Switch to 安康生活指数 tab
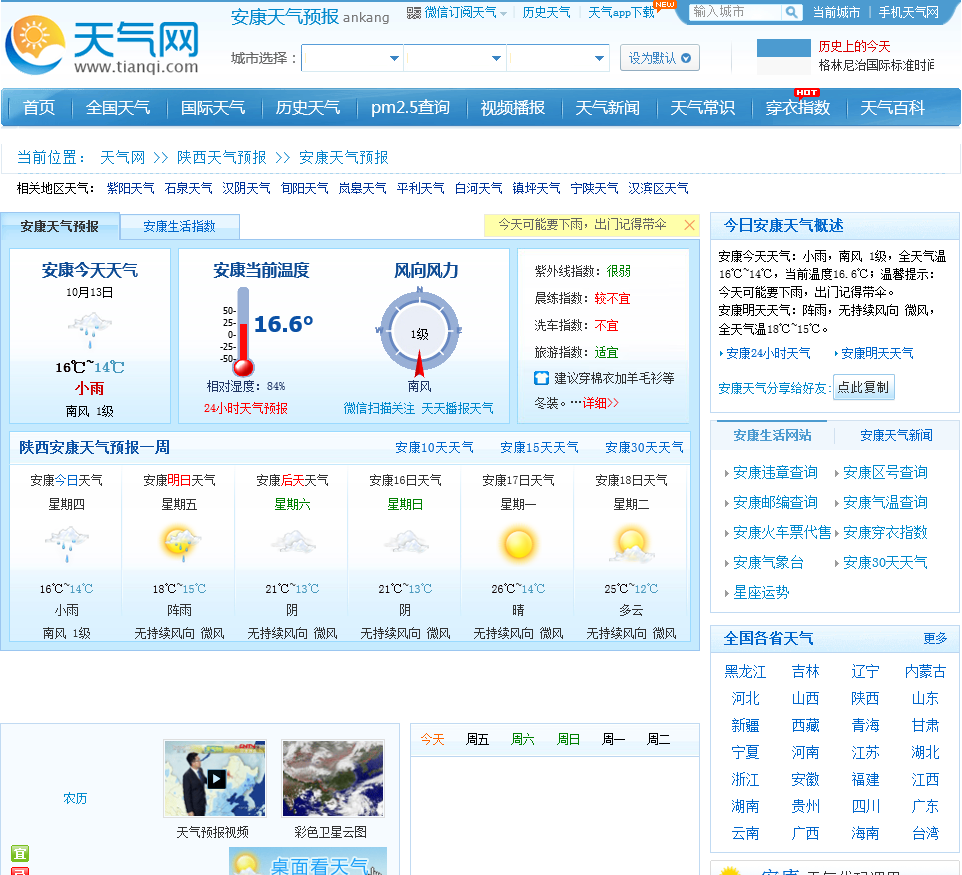Screen dimensions: 962x875 coord(179,226)
